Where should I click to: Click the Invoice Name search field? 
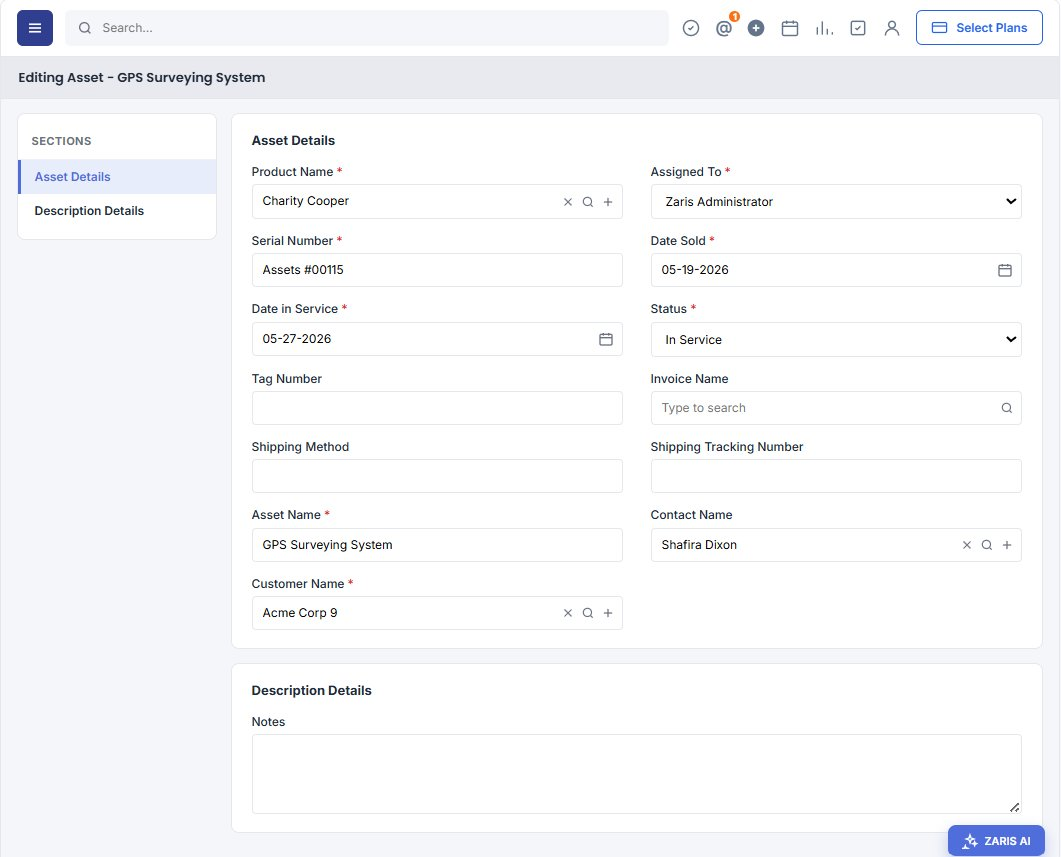(836, 408)
